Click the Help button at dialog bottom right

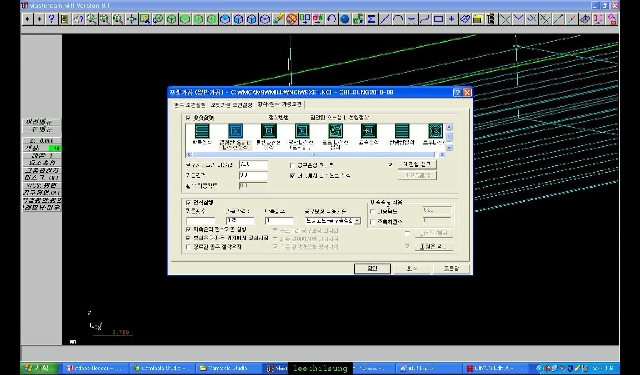click(451, 268)
